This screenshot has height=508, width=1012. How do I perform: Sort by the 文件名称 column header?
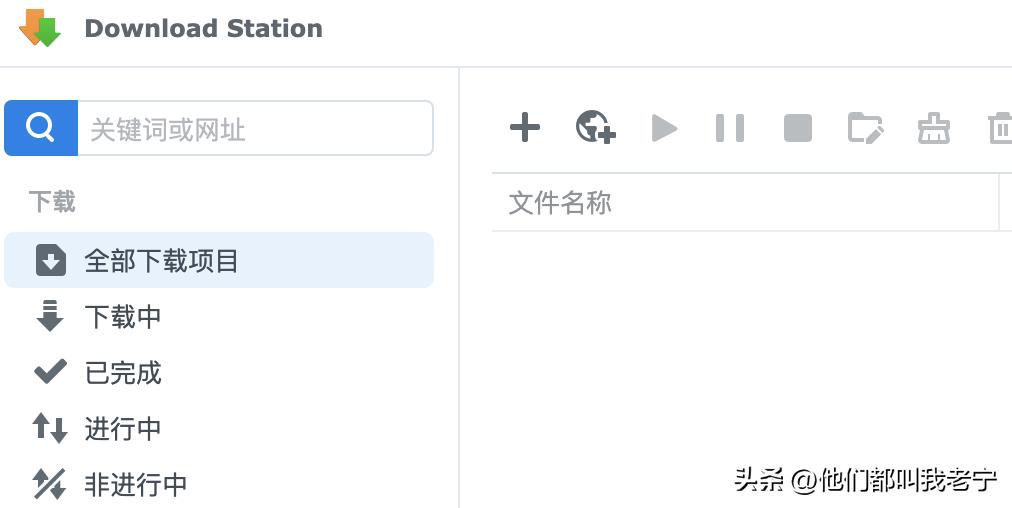560,203
